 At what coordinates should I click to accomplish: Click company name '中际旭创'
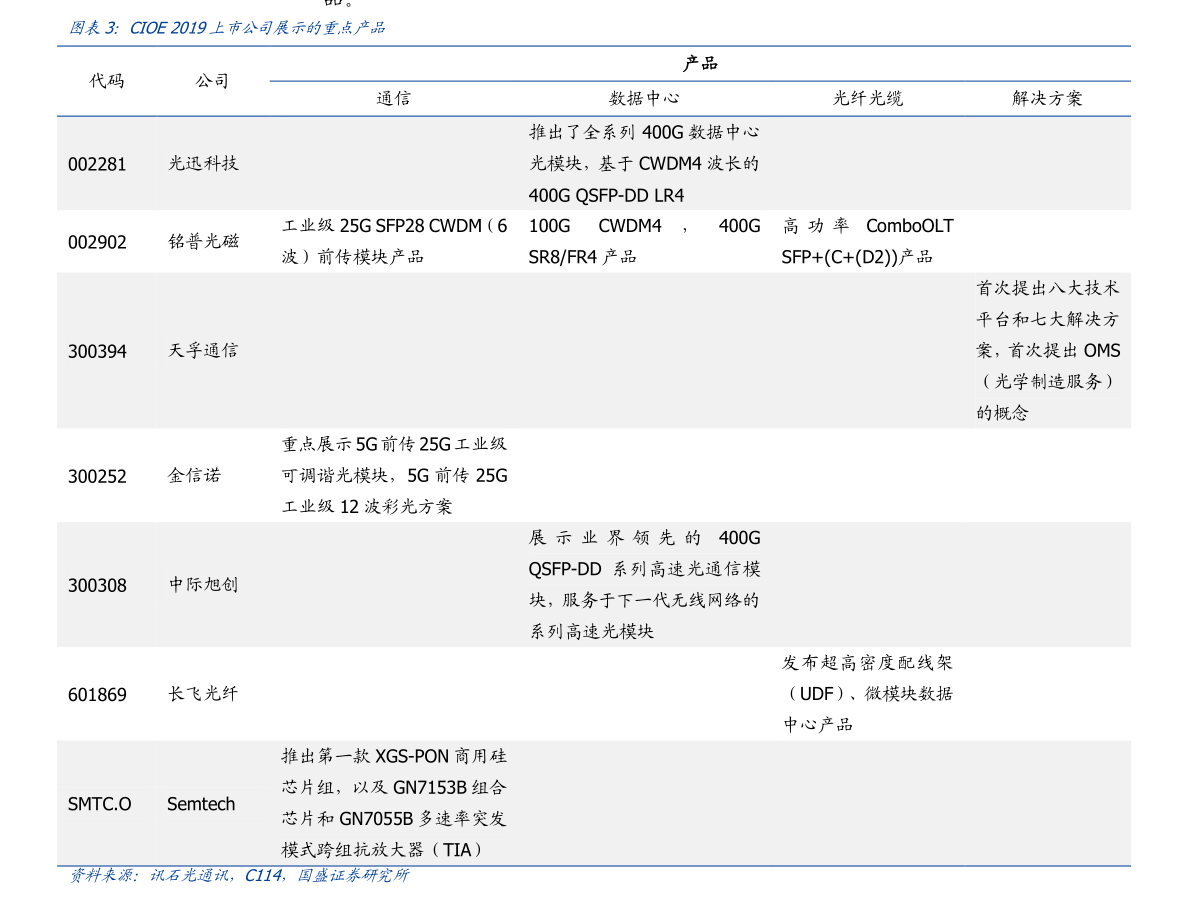tap(203, 585)
